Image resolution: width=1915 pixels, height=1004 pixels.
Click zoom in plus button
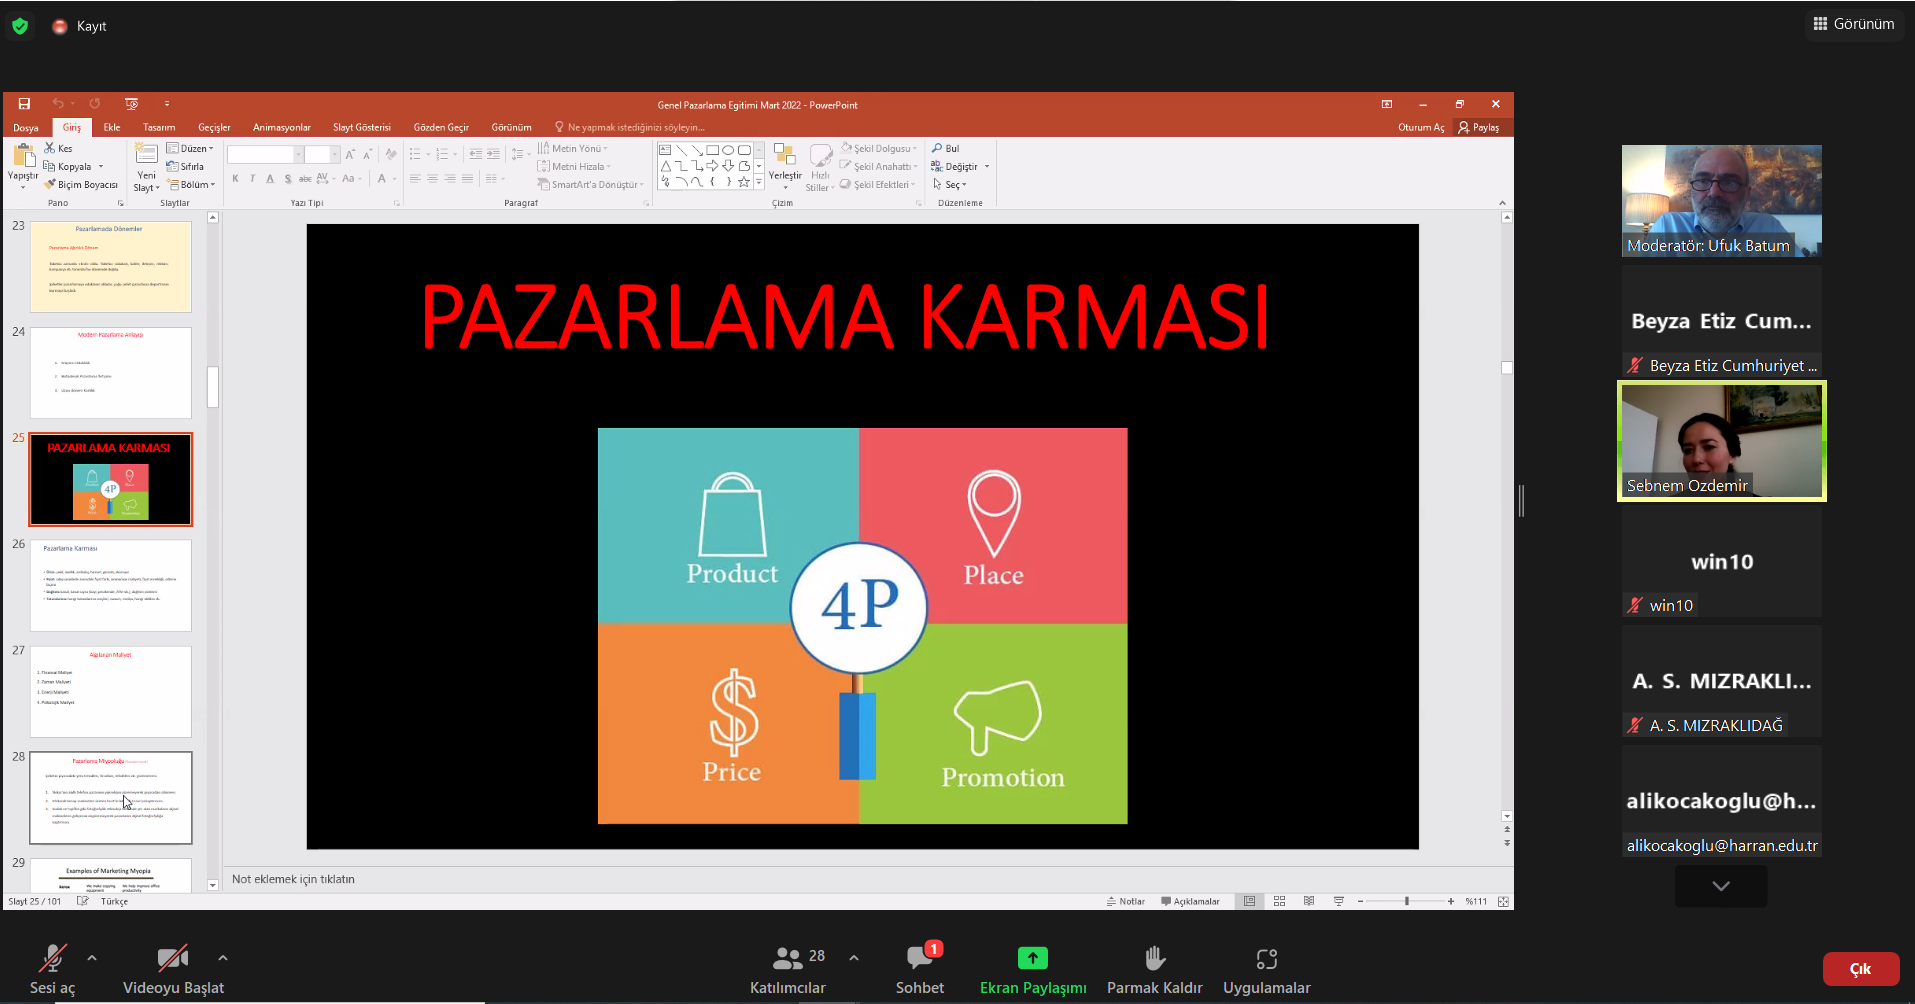coord(1451,902)
